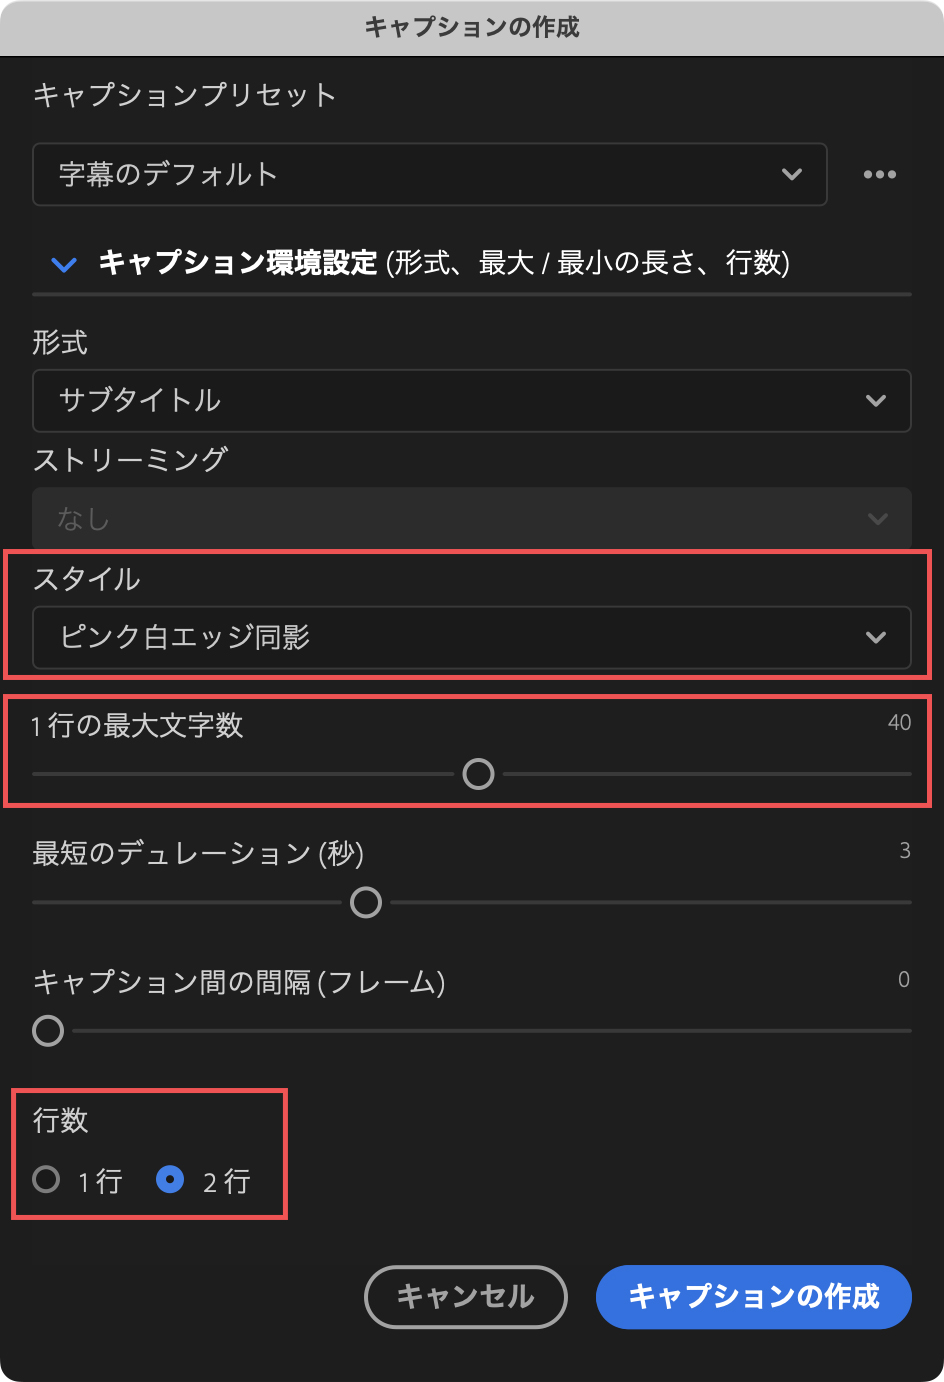Select the 2行 radio button
The height and width of the screenshot is (1382, 944).
170,1180
